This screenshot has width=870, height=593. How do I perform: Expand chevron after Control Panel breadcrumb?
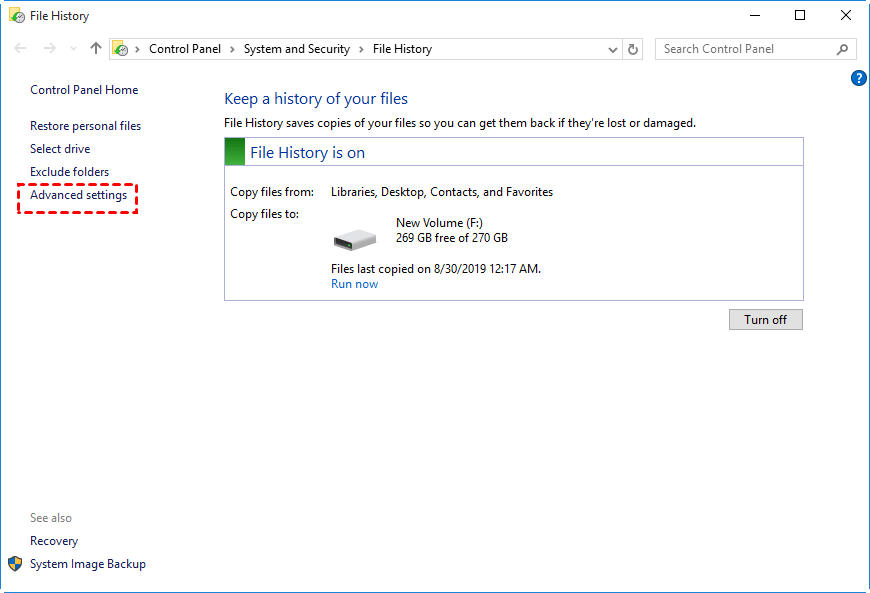232,49
